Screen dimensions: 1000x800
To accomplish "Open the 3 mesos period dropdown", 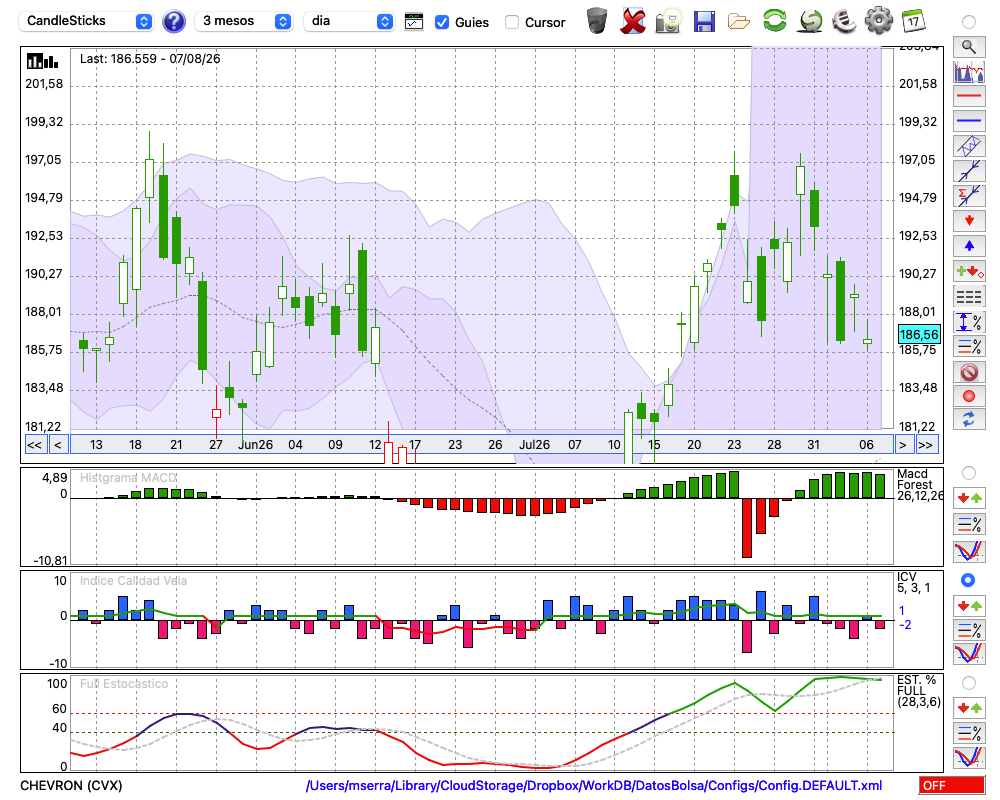I will click(x=243, y=21).
